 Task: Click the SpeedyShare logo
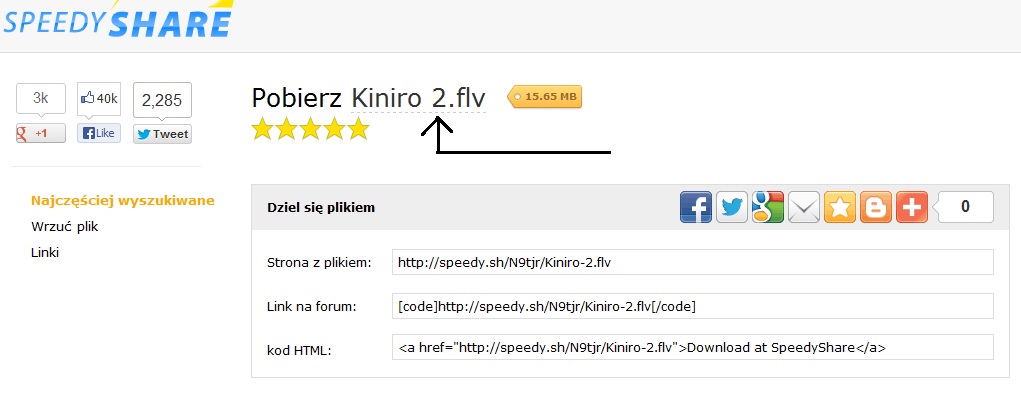(117, 19)
